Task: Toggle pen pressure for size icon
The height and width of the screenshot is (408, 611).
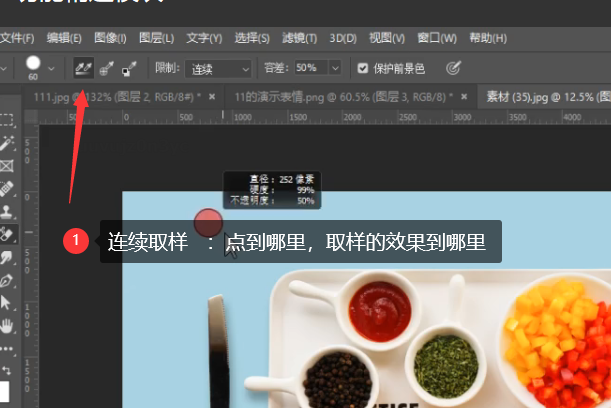Action: click(x=453, y=68)
